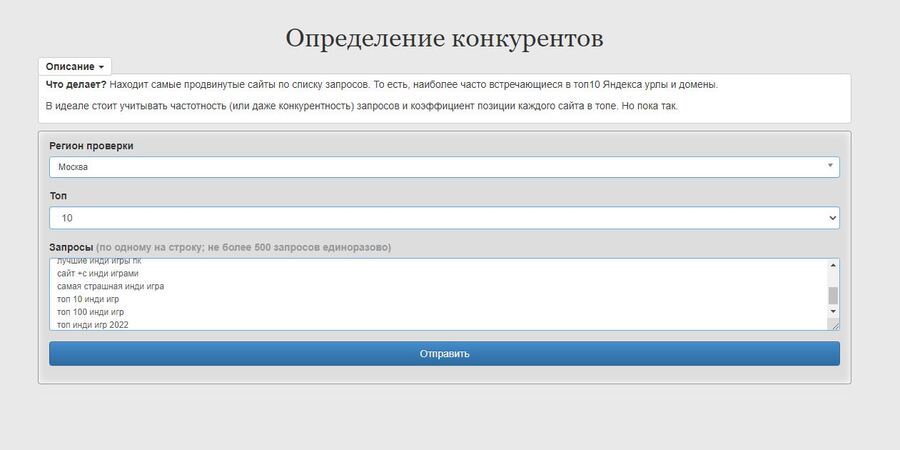
Task: Open the Регион проверки dropdown showing Москва
Action: point(444,167)
